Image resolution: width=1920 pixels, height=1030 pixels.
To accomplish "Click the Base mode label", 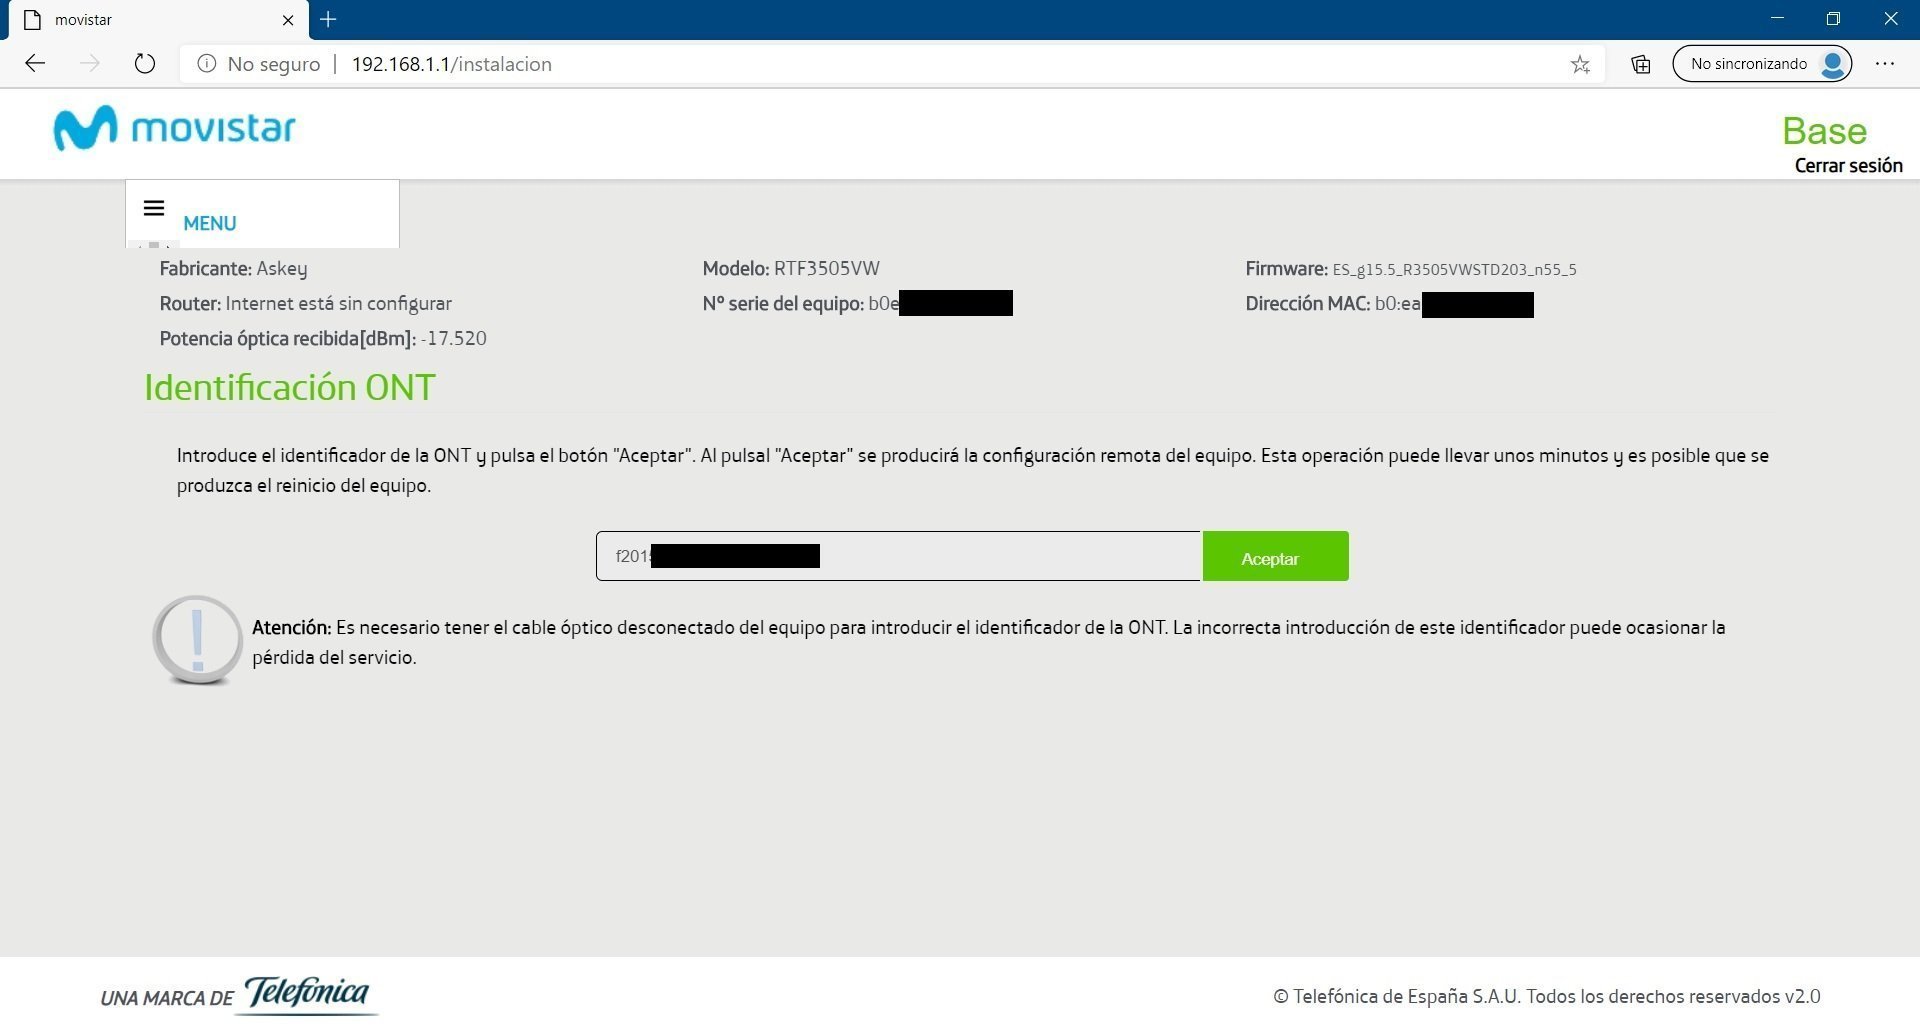I will click(x=1824, y=131).
